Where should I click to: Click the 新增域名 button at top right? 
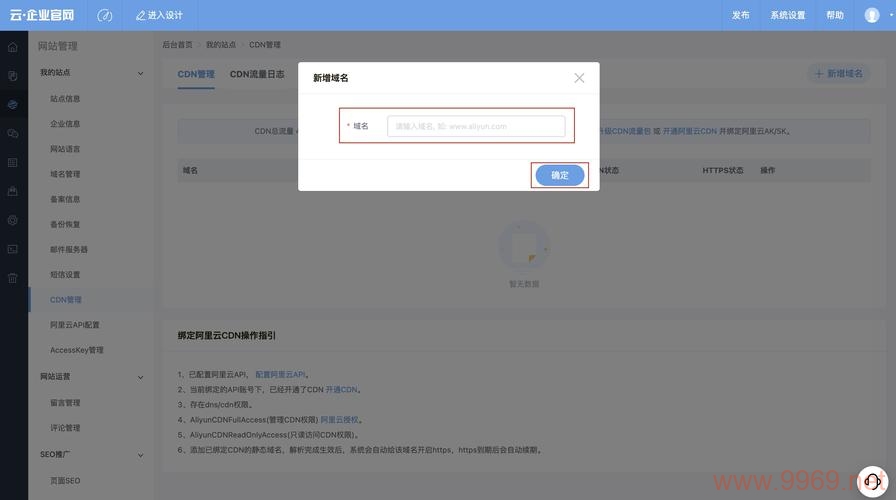tap(838, 74)
